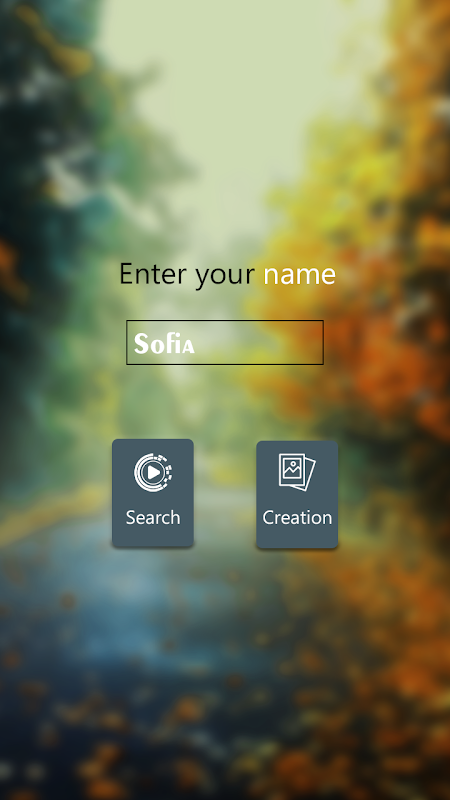Screen dimensions: 450x800
Task: Click the word 'your' in heading
Action: tap(225, 276)
